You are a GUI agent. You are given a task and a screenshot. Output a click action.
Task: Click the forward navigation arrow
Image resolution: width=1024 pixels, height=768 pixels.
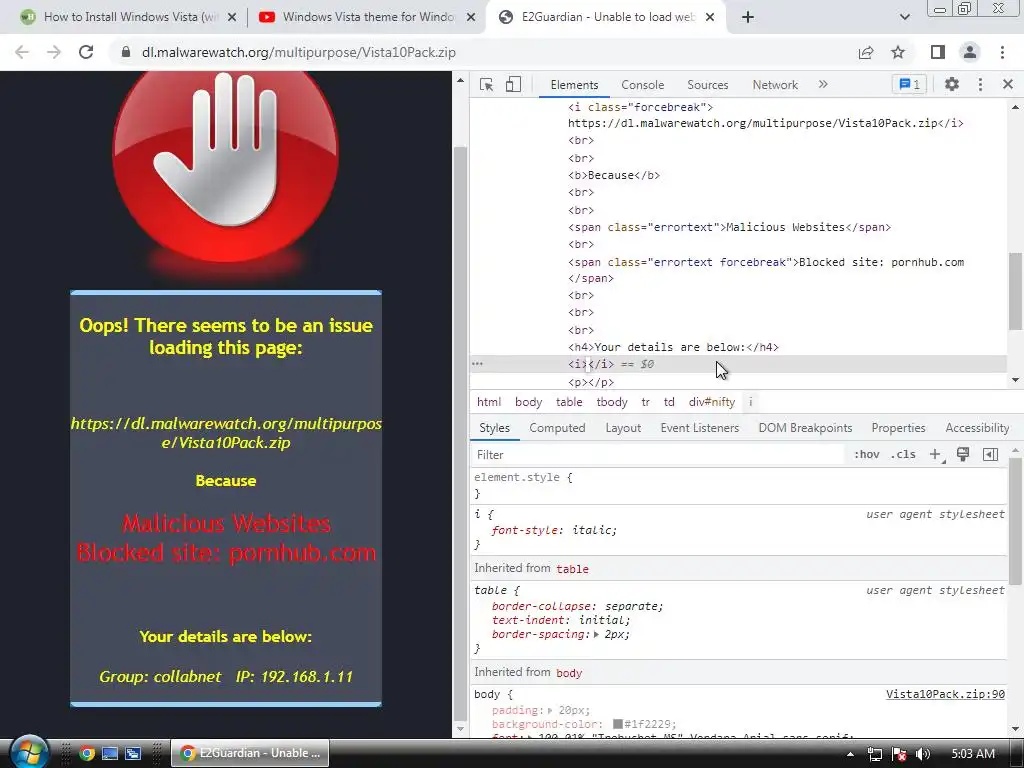point(54,52)
